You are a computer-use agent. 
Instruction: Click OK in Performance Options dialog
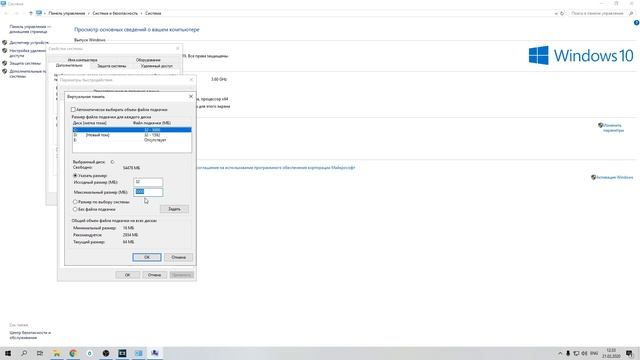127,275
